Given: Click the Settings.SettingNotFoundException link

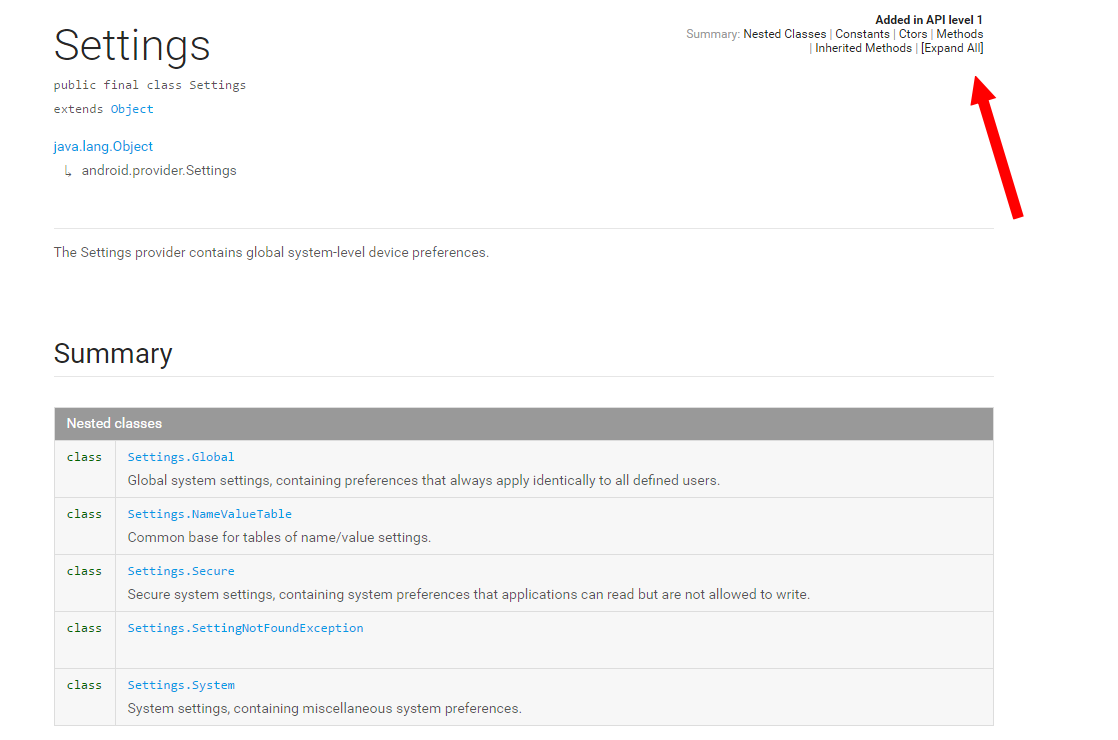Looking at the screenshot, I should coord(245,628).
